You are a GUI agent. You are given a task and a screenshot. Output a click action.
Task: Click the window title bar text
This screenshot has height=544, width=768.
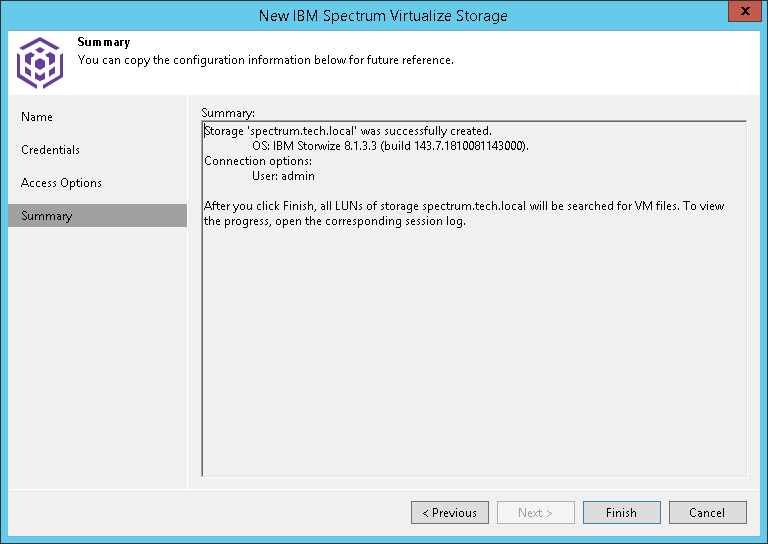[383, 16]
